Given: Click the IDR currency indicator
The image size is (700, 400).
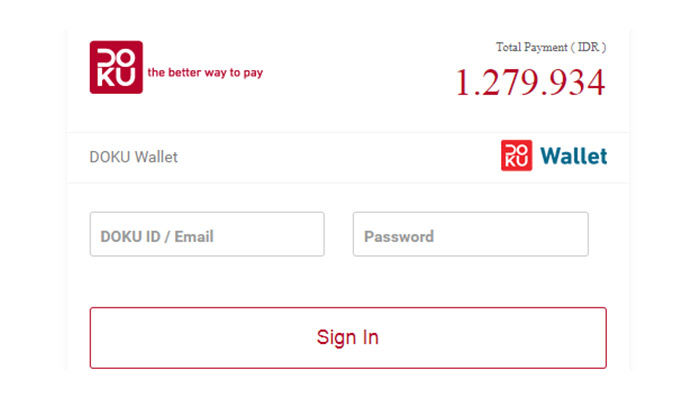Looking at the screenshot, I should [x=588, y=47].
